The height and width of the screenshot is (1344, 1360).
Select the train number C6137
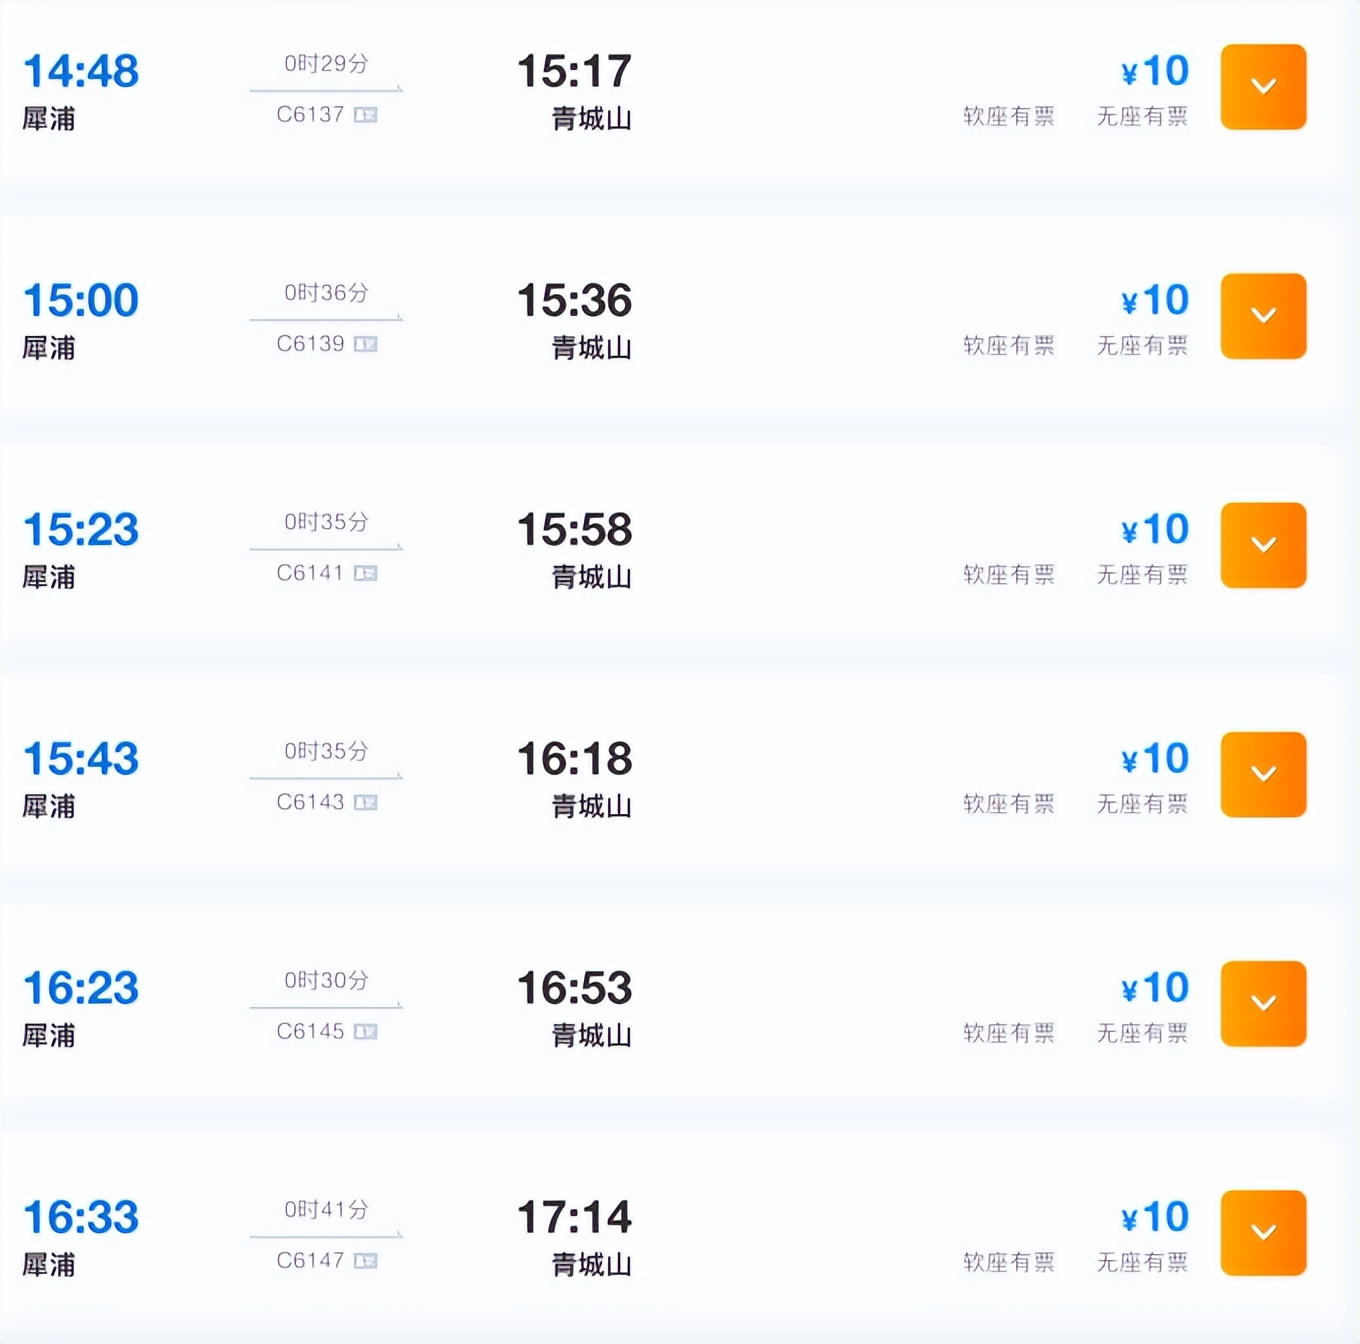(310, 115)
